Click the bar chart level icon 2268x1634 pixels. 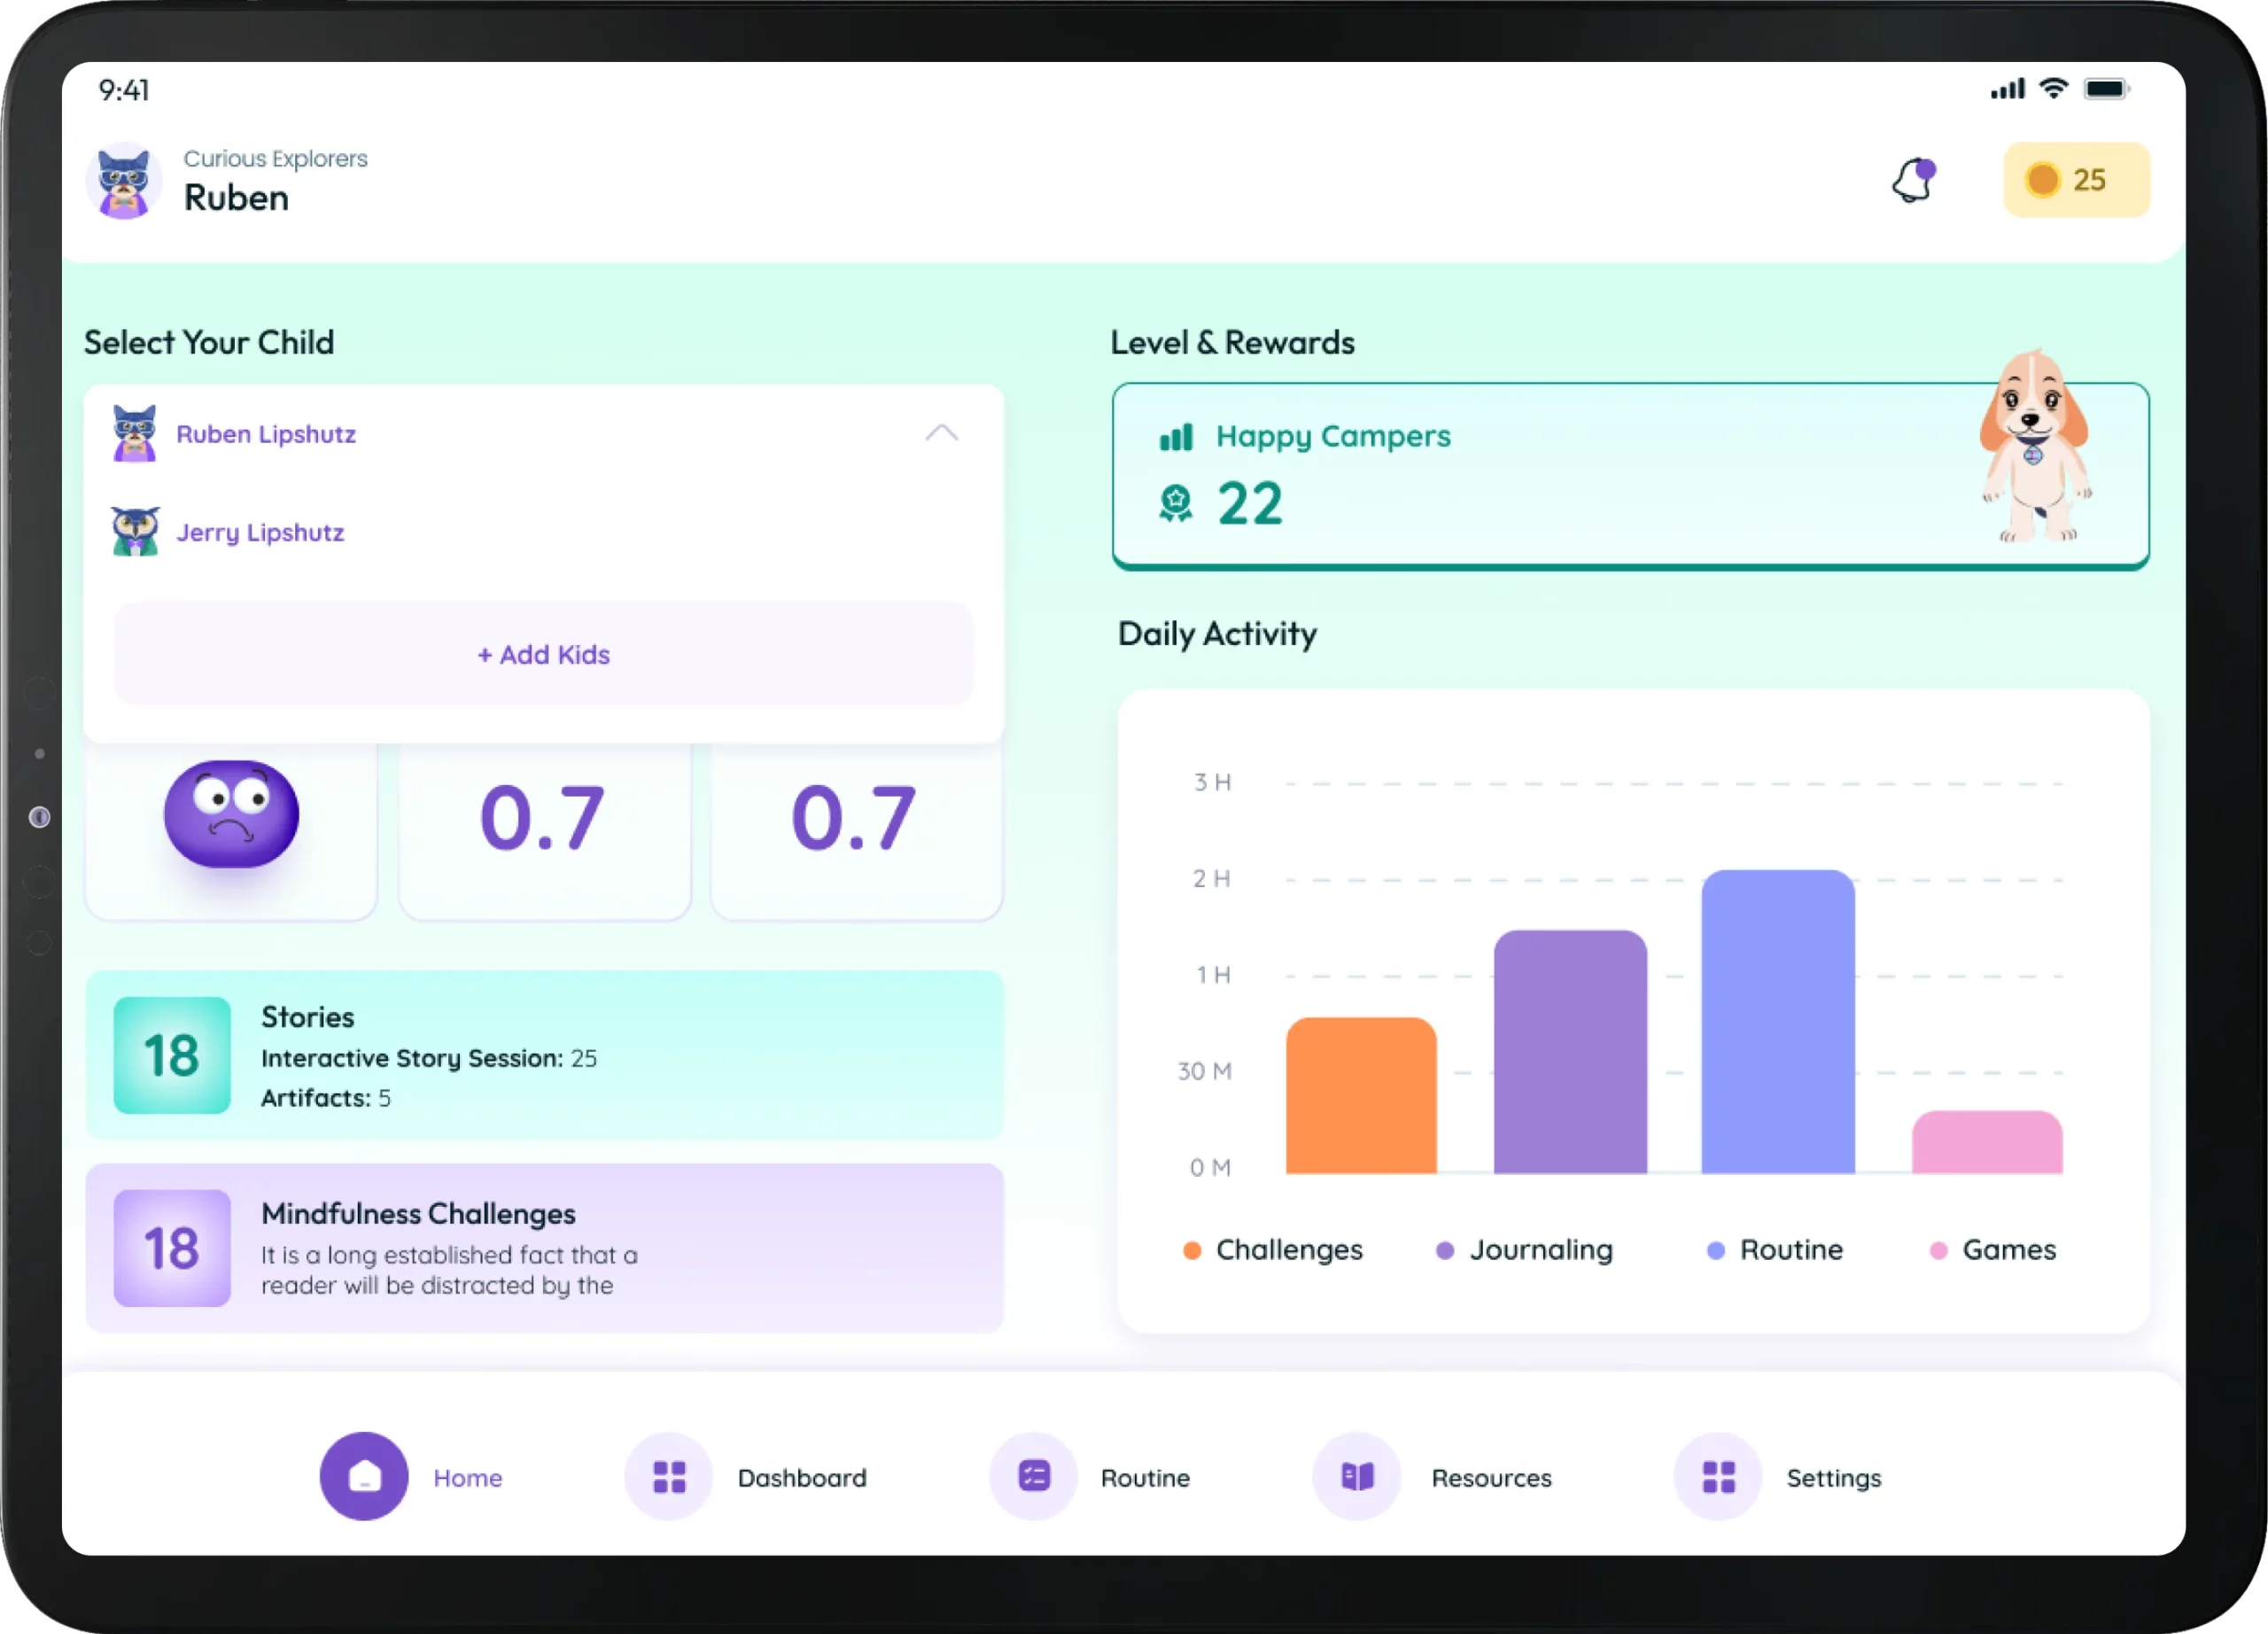coord(1176,437)
